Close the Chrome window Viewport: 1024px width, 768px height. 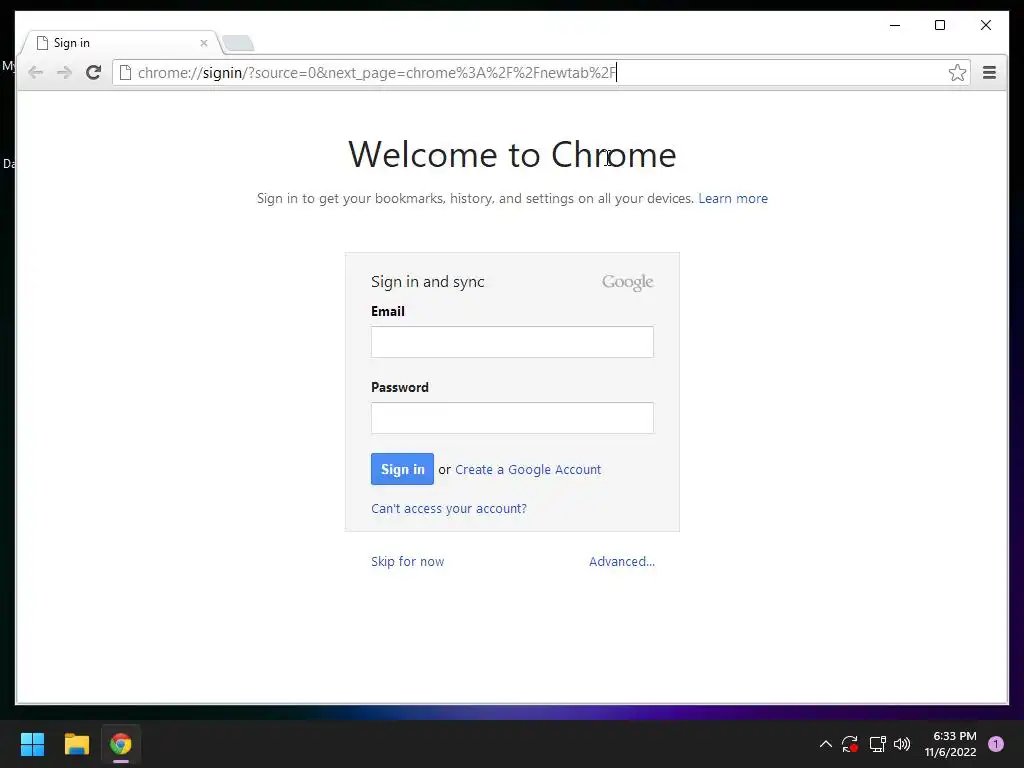[985, 25]
